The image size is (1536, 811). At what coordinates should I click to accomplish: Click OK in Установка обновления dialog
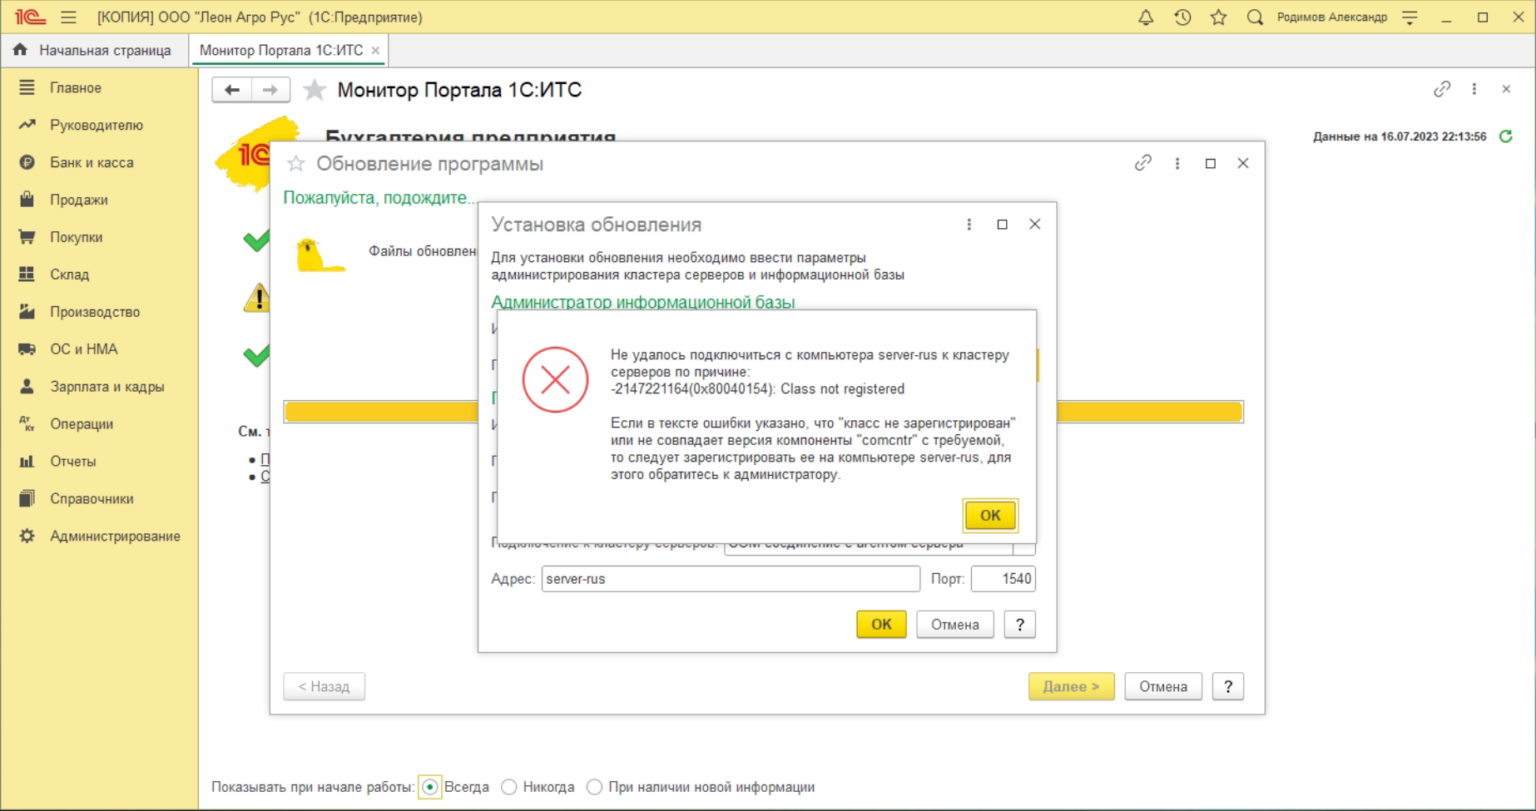pos(881,624)
